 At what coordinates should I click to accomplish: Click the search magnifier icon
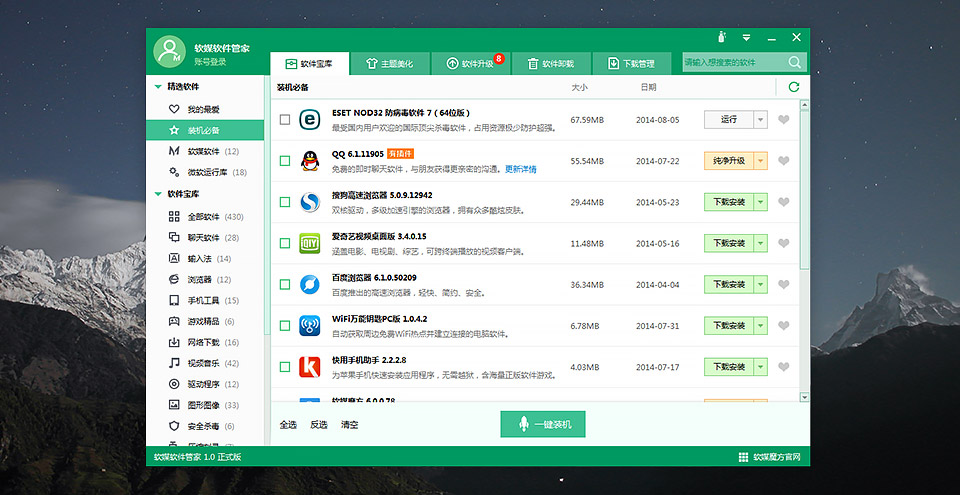click(x=794, y=62)
